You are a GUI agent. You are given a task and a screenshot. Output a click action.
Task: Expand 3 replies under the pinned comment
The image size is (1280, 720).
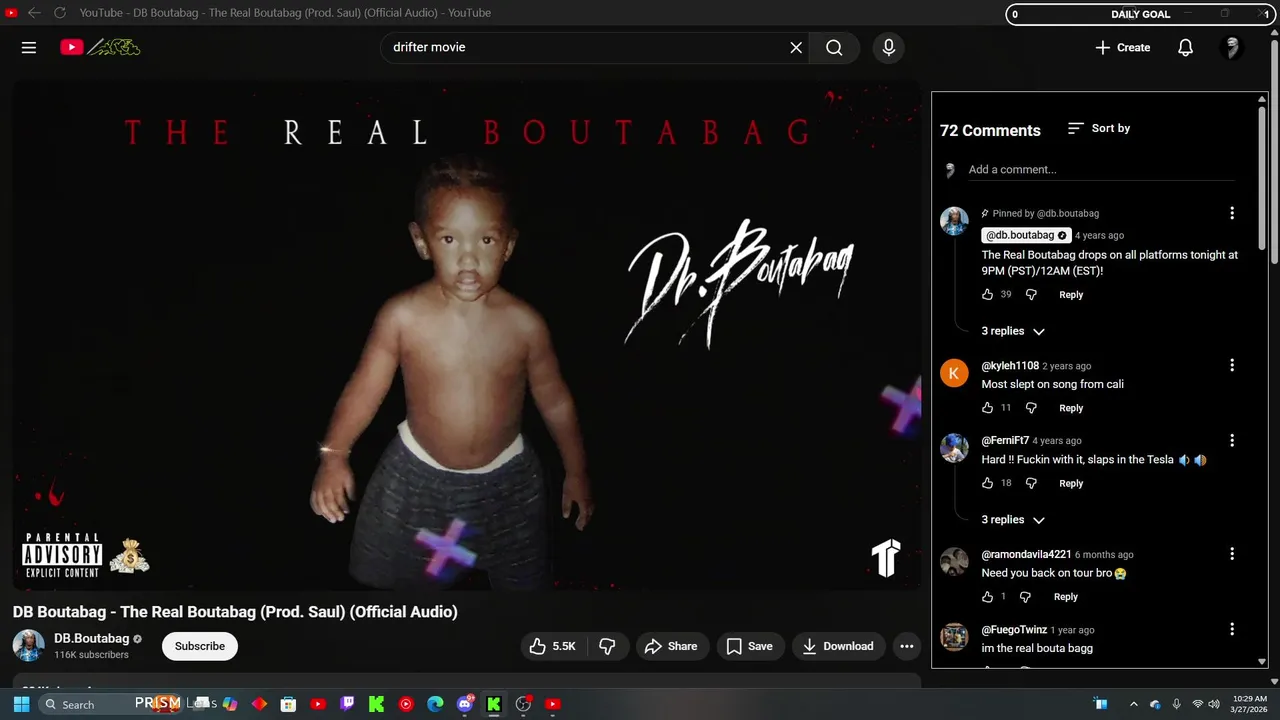coord(1012,331)
